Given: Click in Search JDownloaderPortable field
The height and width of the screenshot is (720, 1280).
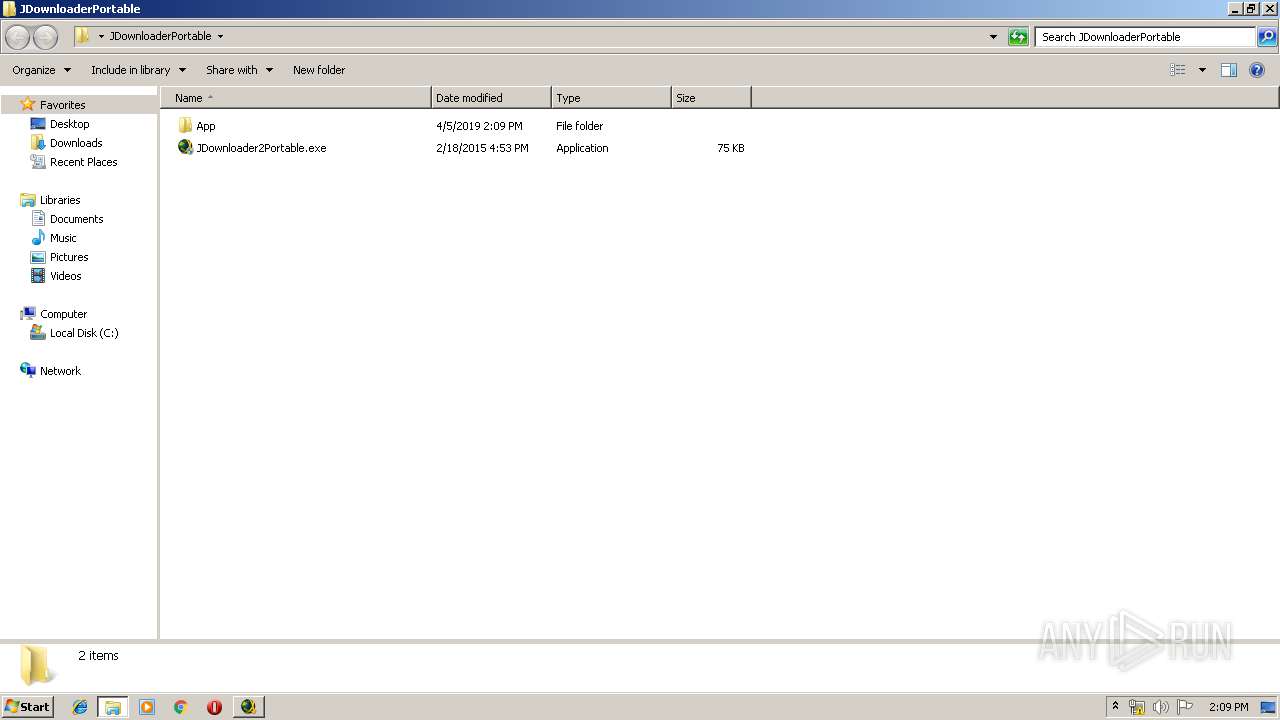Looking at the screenshot, I should 1144,37.
